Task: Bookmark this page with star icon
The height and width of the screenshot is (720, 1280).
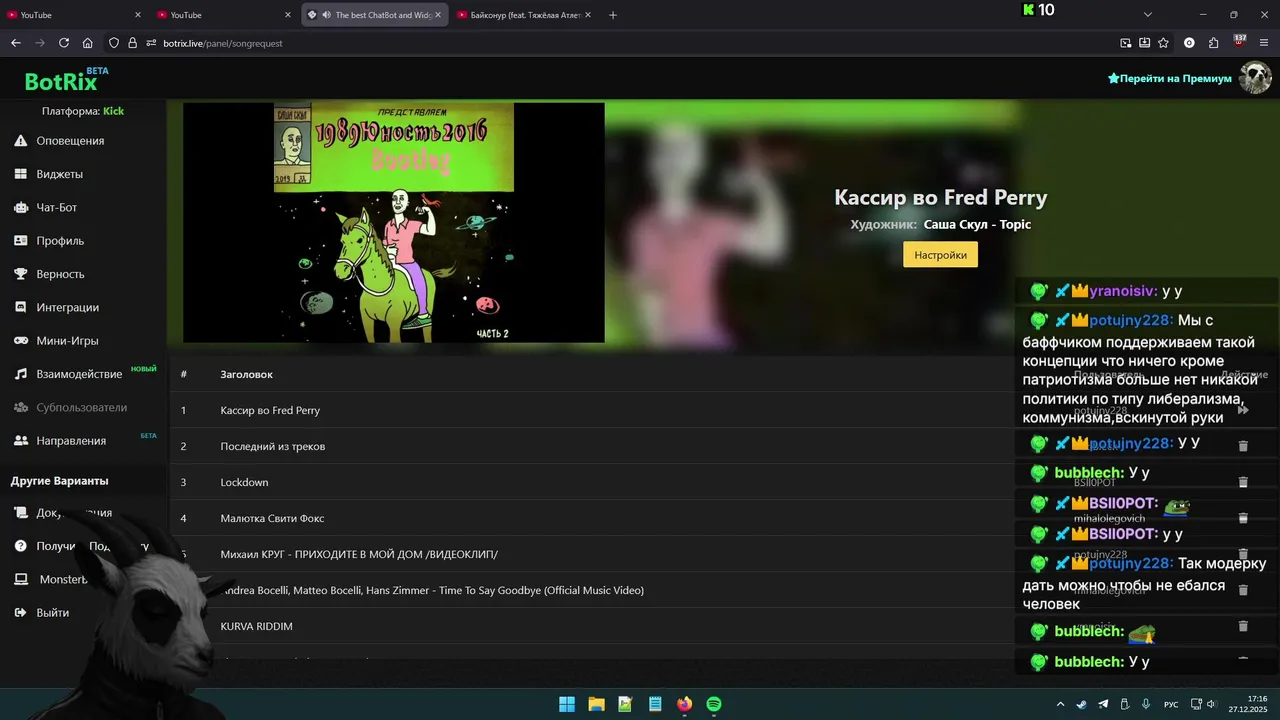Action: point(1163,43)
